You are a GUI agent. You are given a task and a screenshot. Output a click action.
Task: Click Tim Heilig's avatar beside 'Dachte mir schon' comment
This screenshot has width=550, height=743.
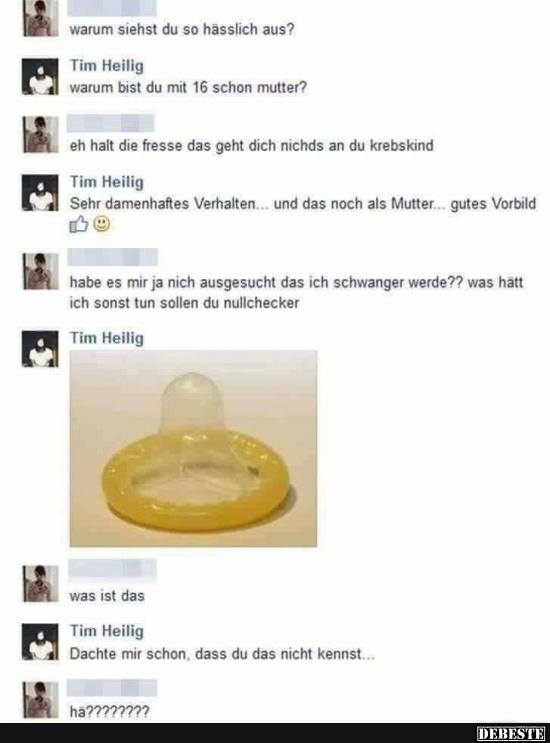tap(40, 642)
